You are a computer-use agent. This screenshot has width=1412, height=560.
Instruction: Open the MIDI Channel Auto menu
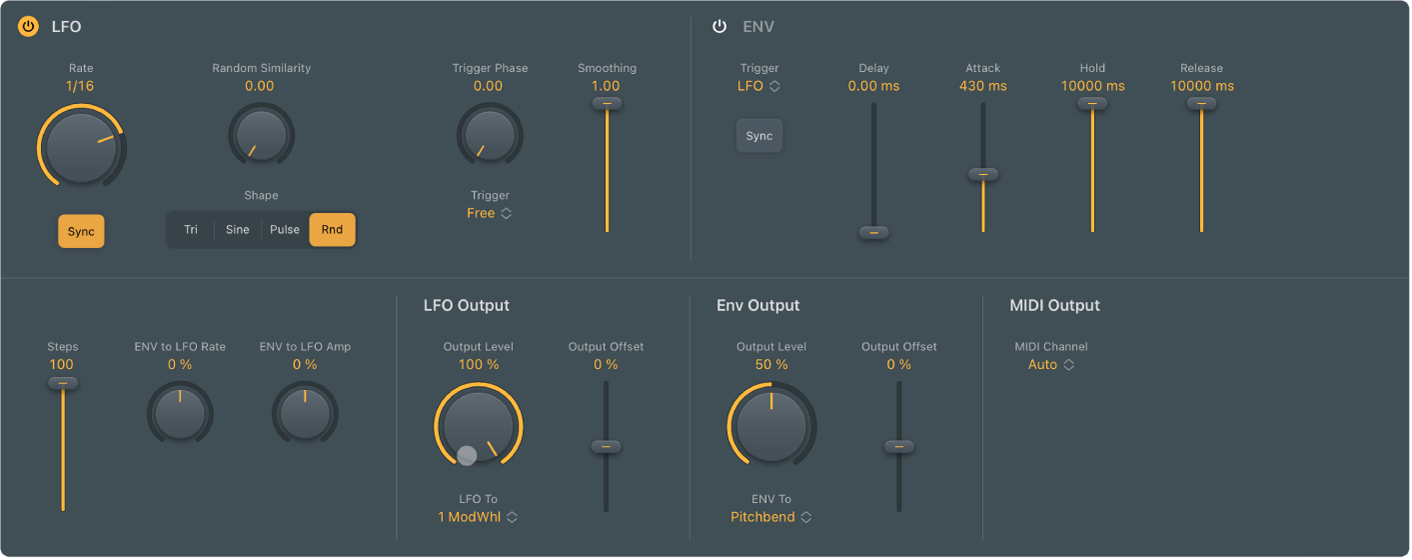point(1050,365)
